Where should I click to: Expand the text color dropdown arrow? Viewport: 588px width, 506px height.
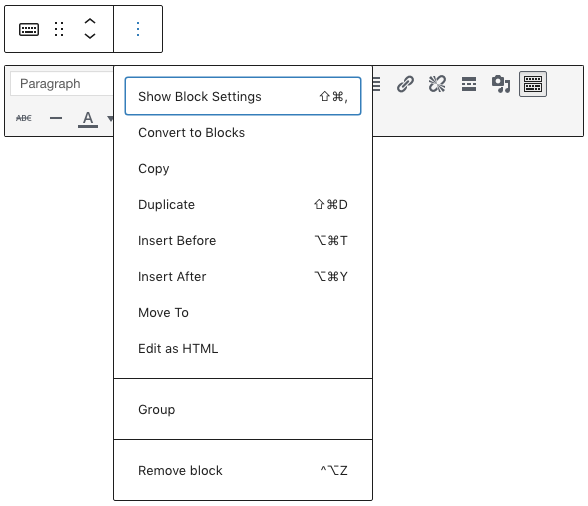pos(110,119)
